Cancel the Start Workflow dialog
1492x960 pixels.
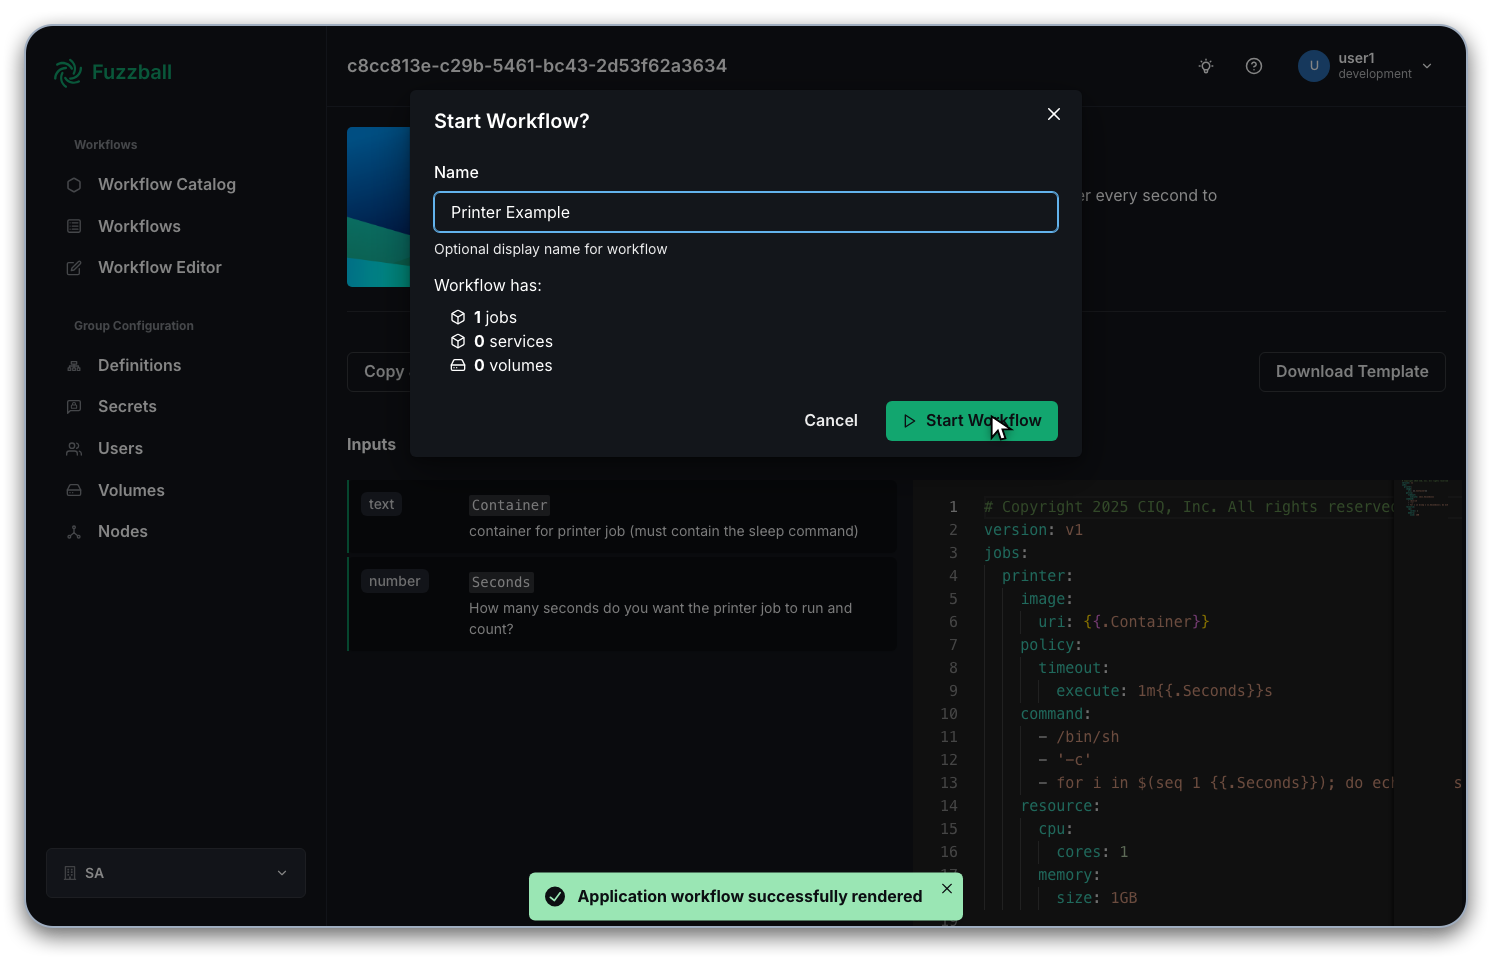click(830, 420)
